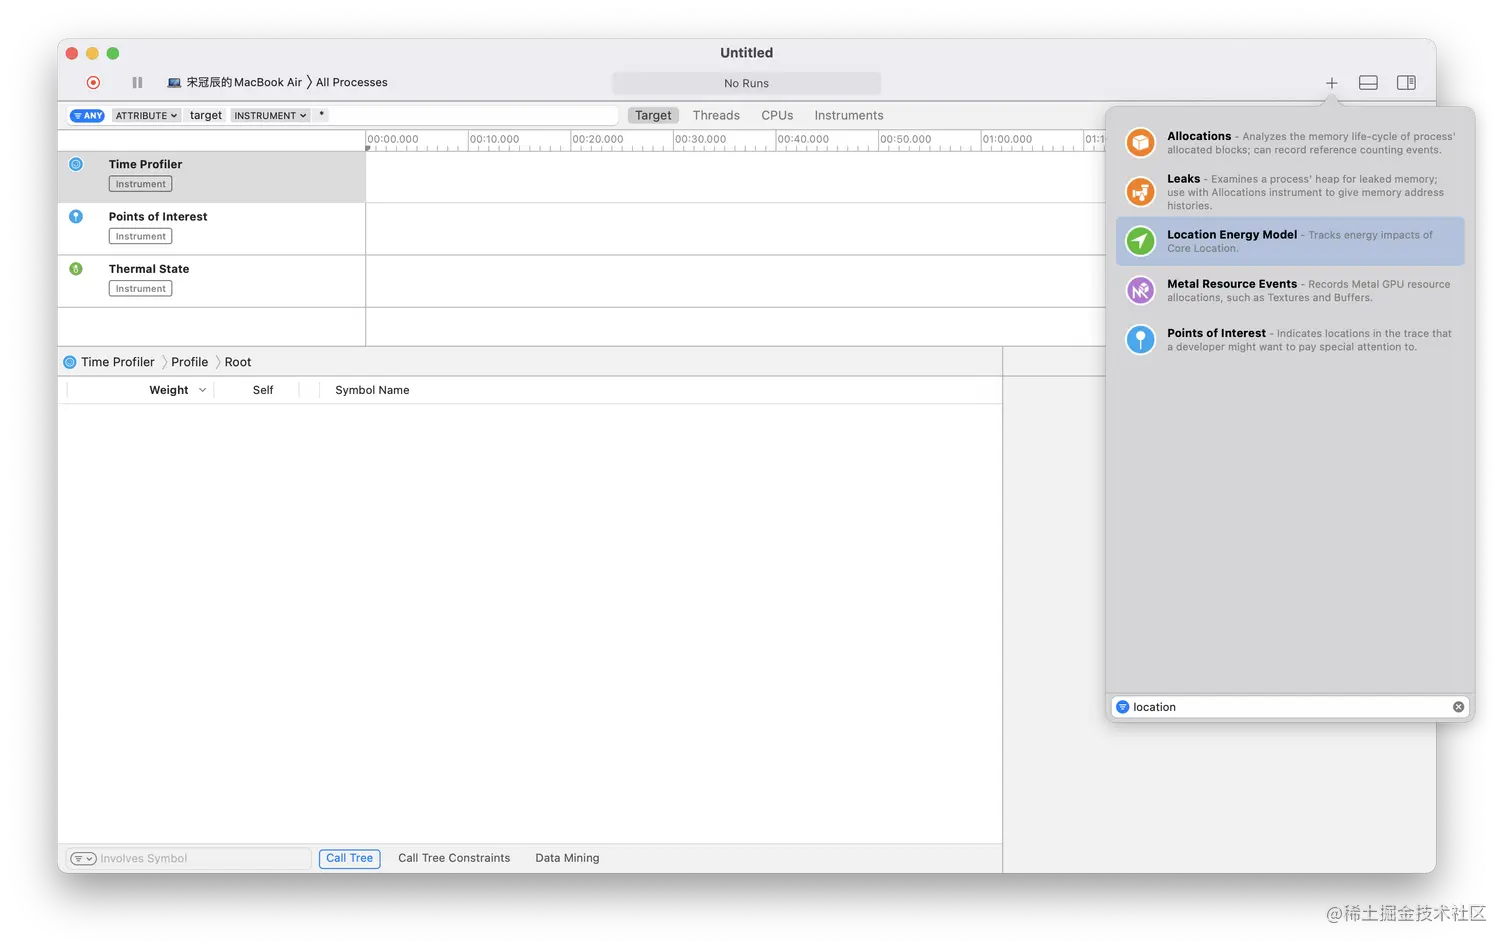The height and width of the screenshot is (949, 1512).
Task: Switch to the CPUs tab
Action: tap(777, 116)
